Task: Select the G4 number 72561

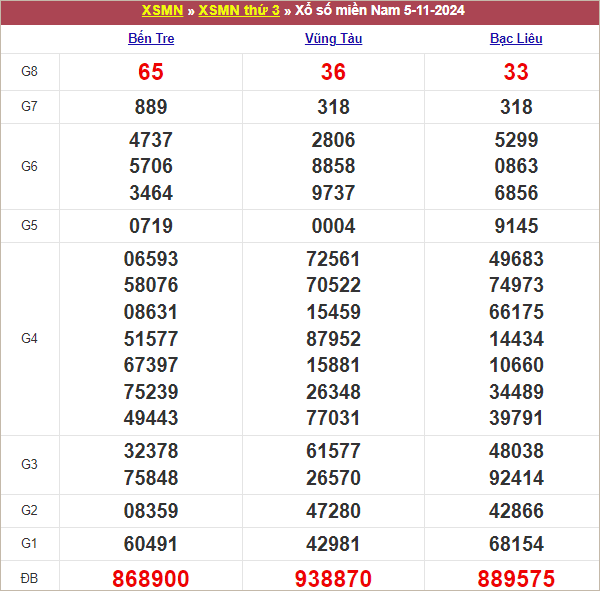Action: coord(333,259)
